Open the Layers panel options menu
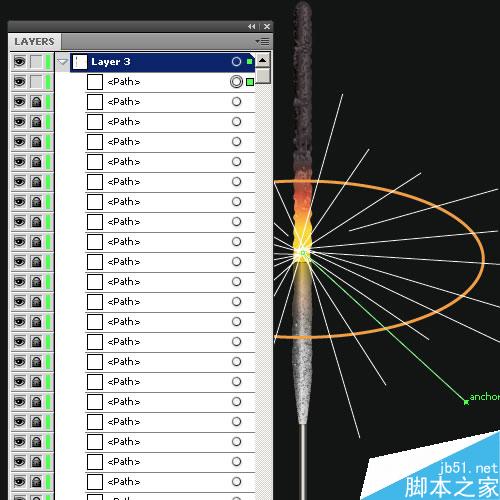 [x=262, y=41]
